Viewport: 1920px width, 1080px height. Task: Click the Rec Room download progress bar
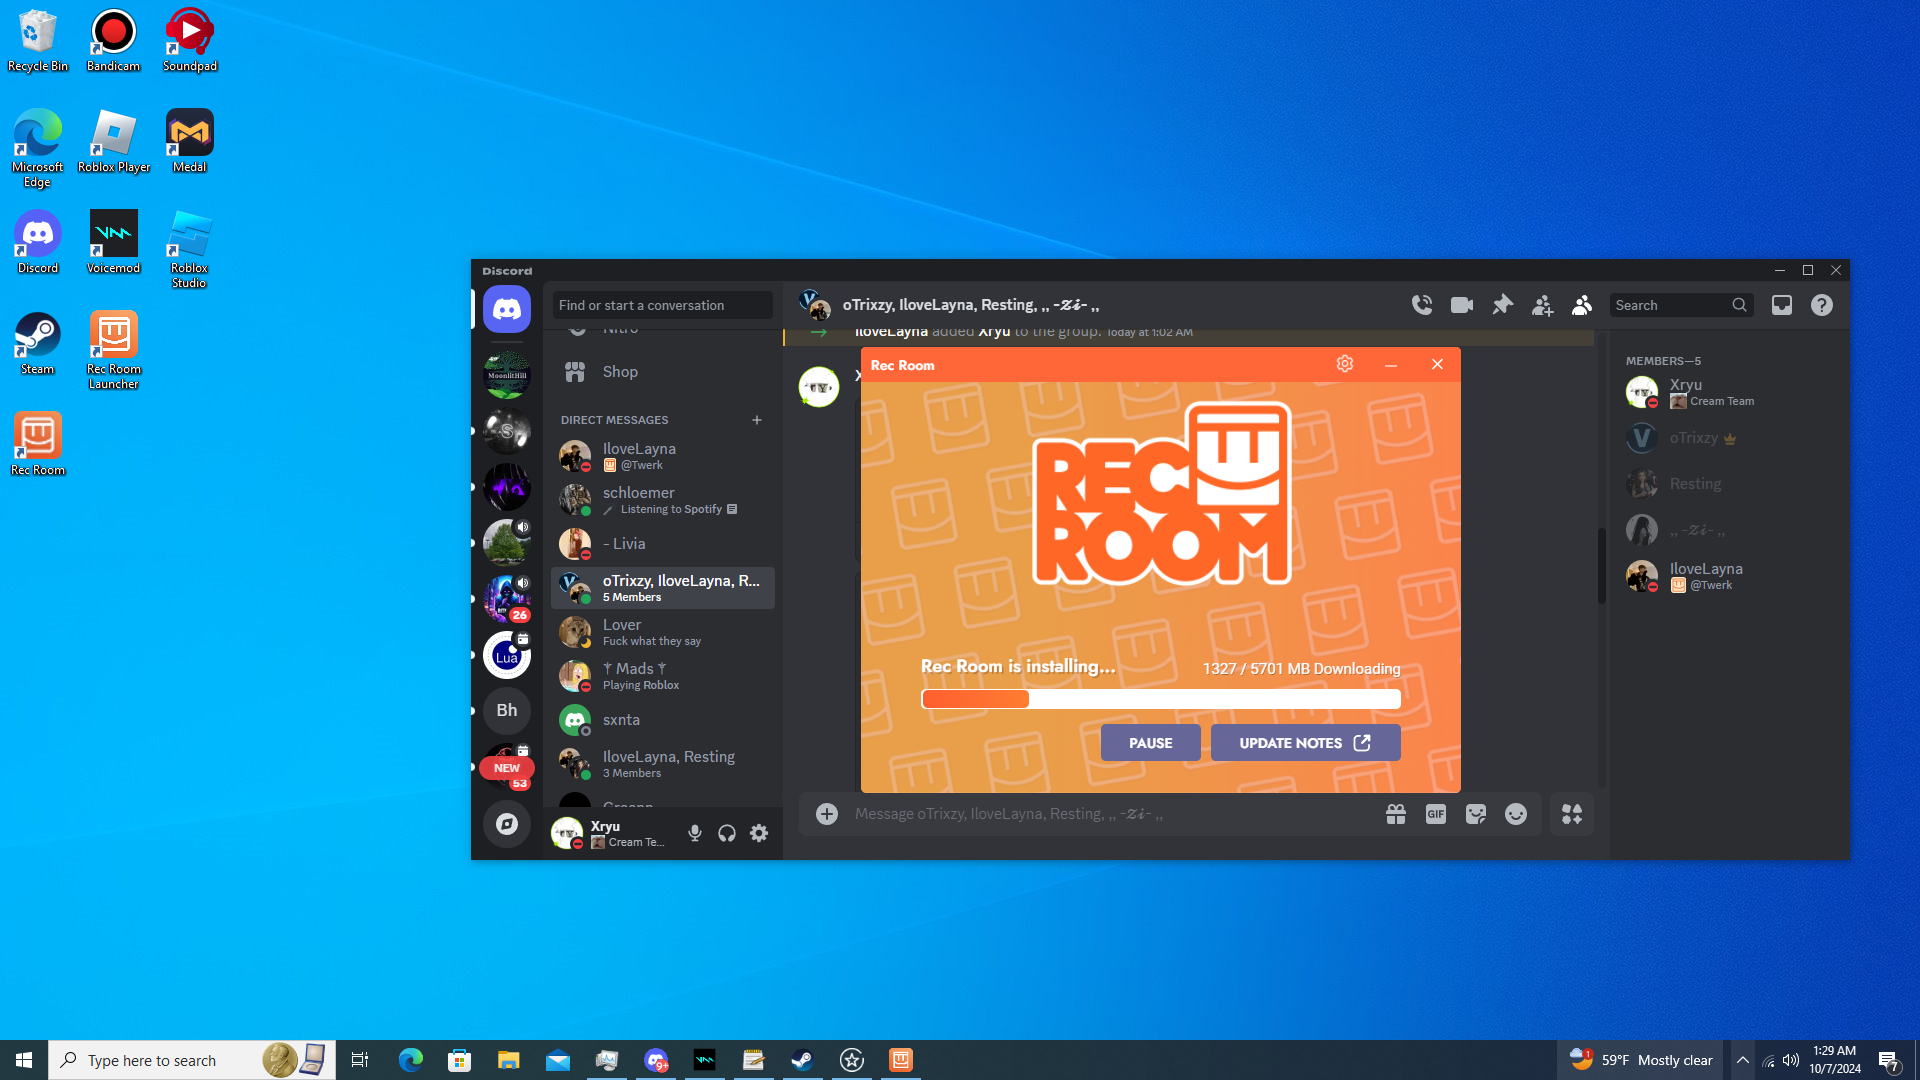click(1160, 699)
